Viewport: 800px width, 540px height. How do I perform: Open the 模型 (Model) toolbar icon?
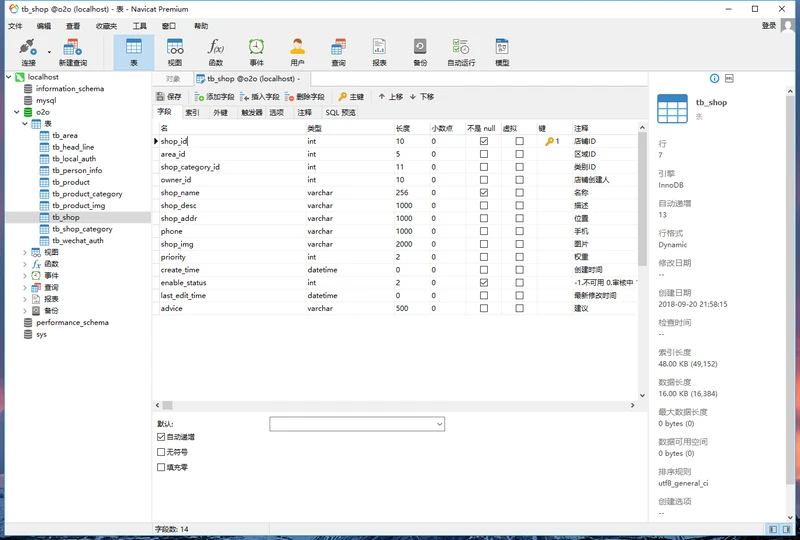(502, 51)
